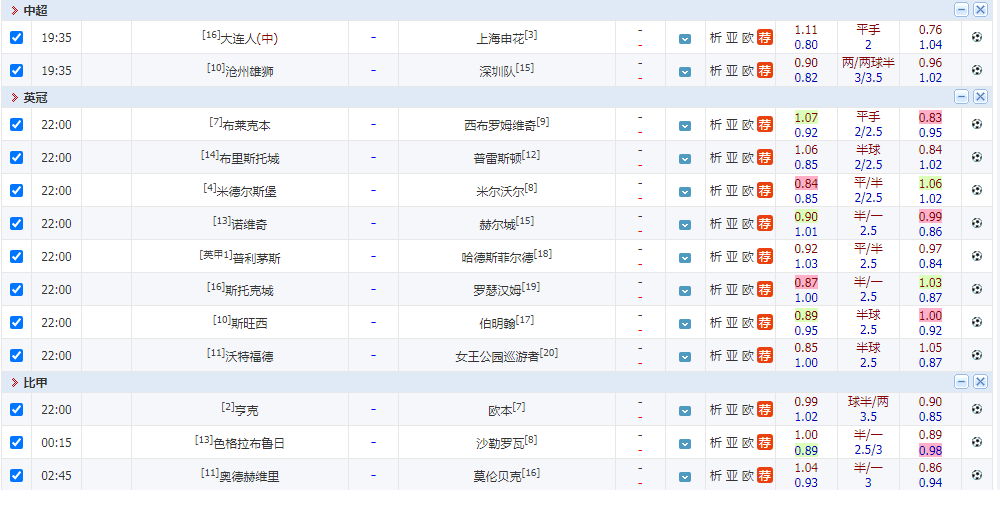The height and width of the screenshot is (520, 1000).
Task: Close the 英冠 section with X button
Action: coord(980,96)
